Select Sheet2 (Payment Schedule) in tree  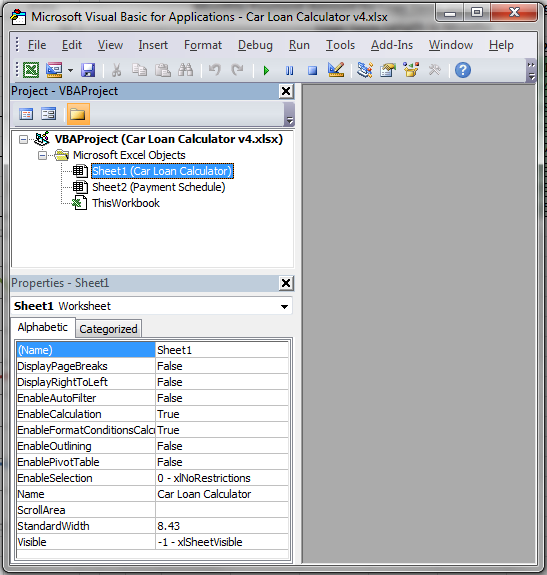pos(159,187)
